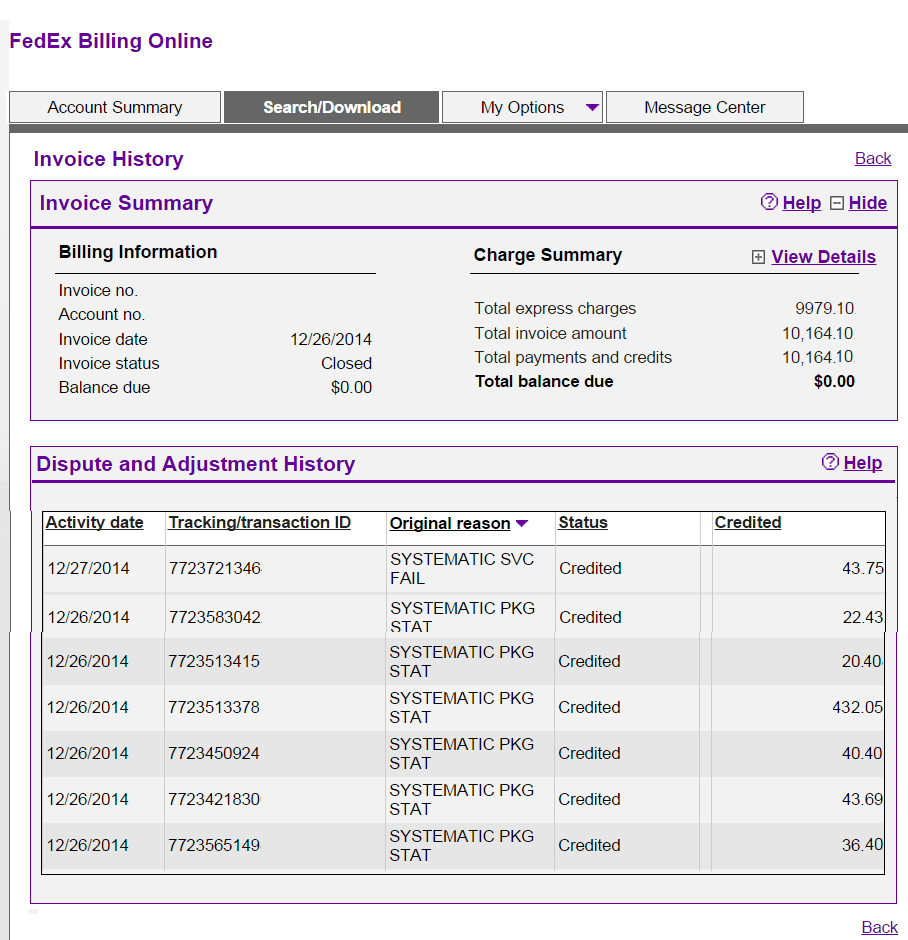908x940 pixels.
Task: Click the 12/27/2014 activity date
Action: [89, 568]
